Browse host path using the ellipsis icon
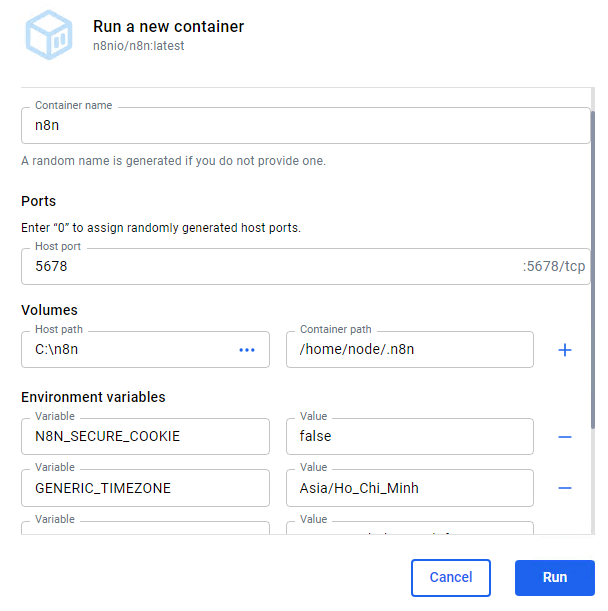Image resolution: width=608 pixels, height=611 pixels. 247,350
